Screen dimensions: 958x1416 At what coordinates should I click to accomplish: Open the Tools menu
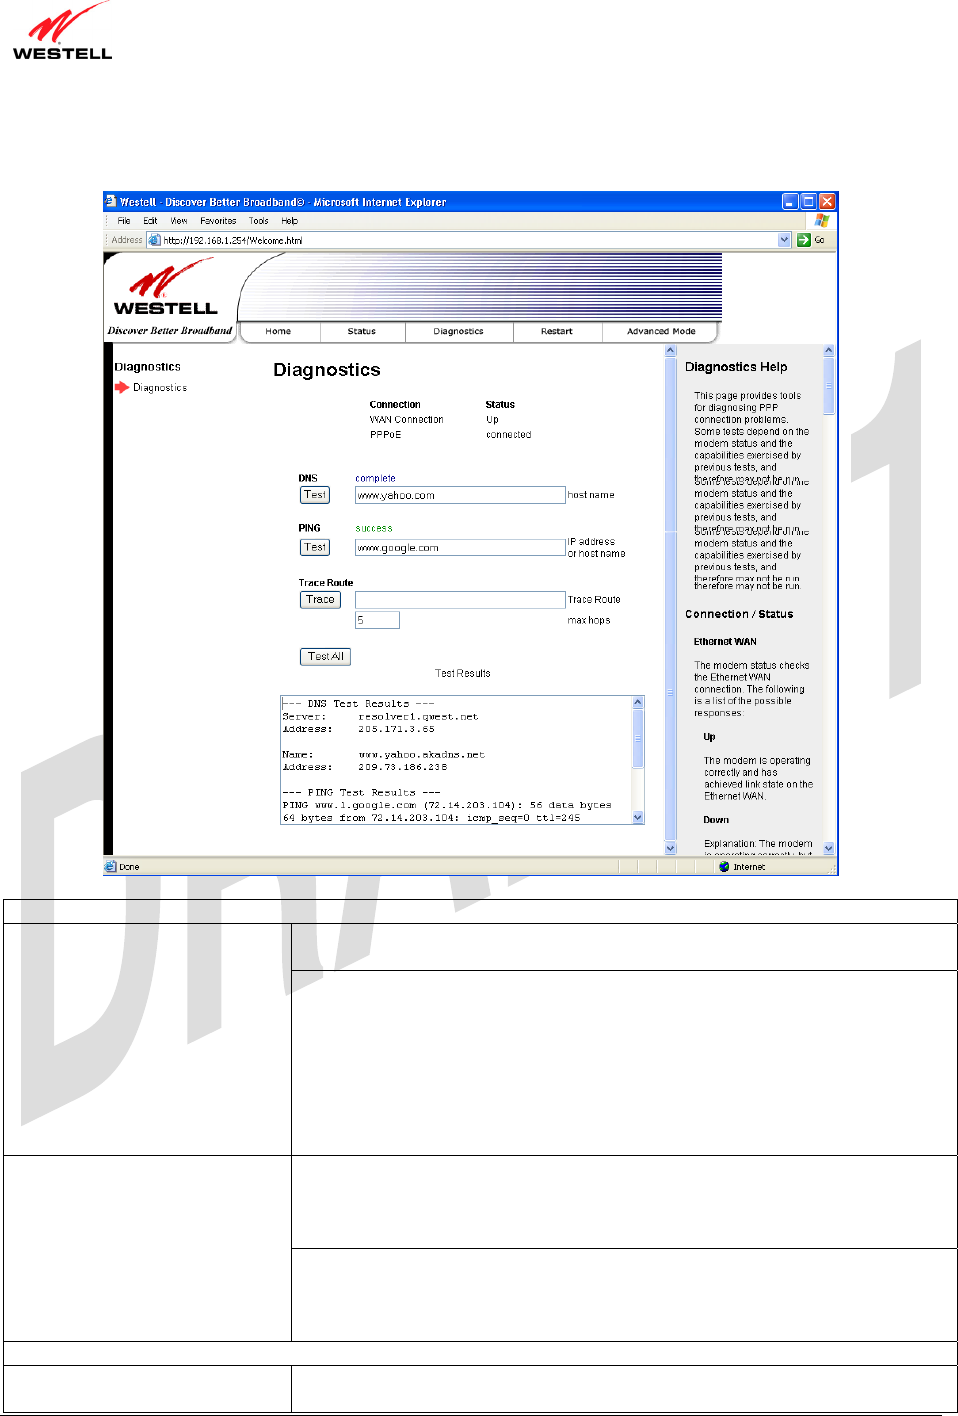(259, 221)
